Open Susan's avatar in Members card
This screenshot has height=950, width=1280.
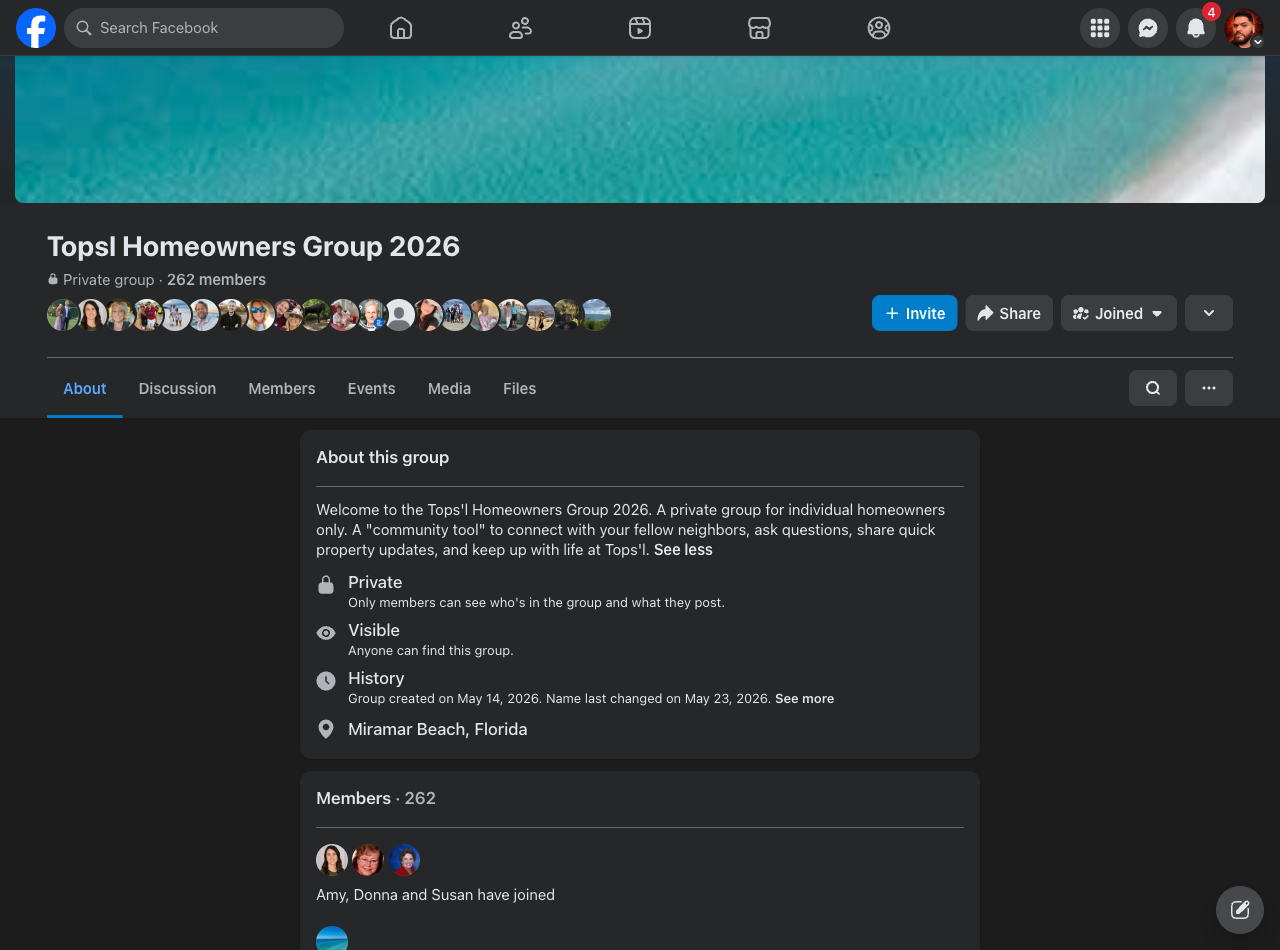(x=404, y=860)
